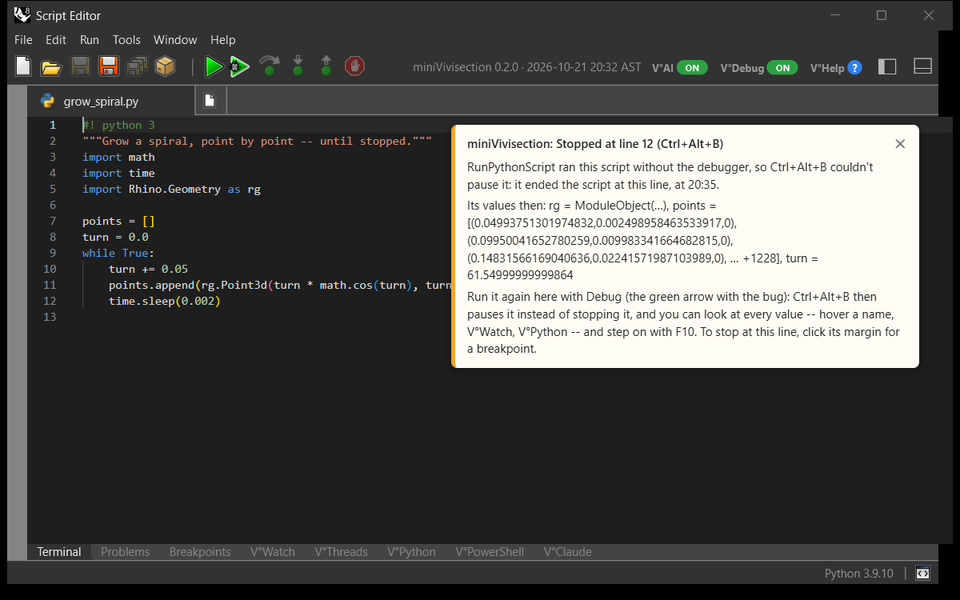Run the script with the green arrow

(x=213, y=66)
